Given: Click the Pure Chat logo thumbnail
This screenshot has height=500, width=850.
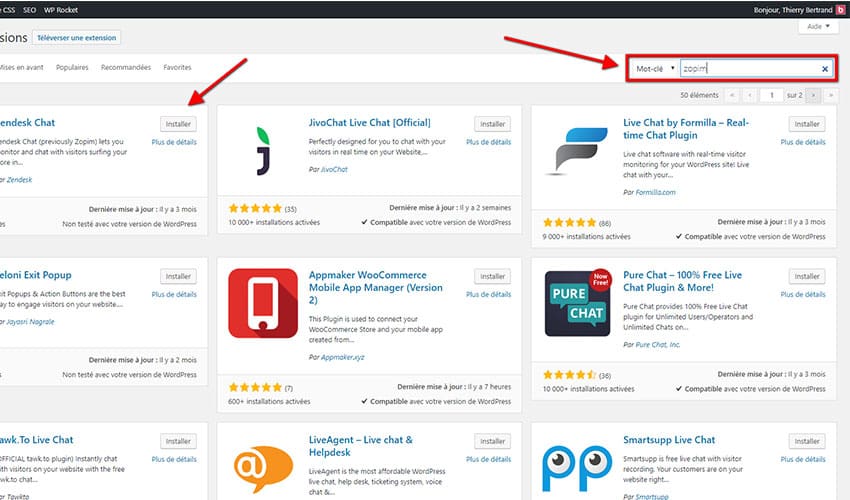Looking at the screenshot, I should click(577, 303).
